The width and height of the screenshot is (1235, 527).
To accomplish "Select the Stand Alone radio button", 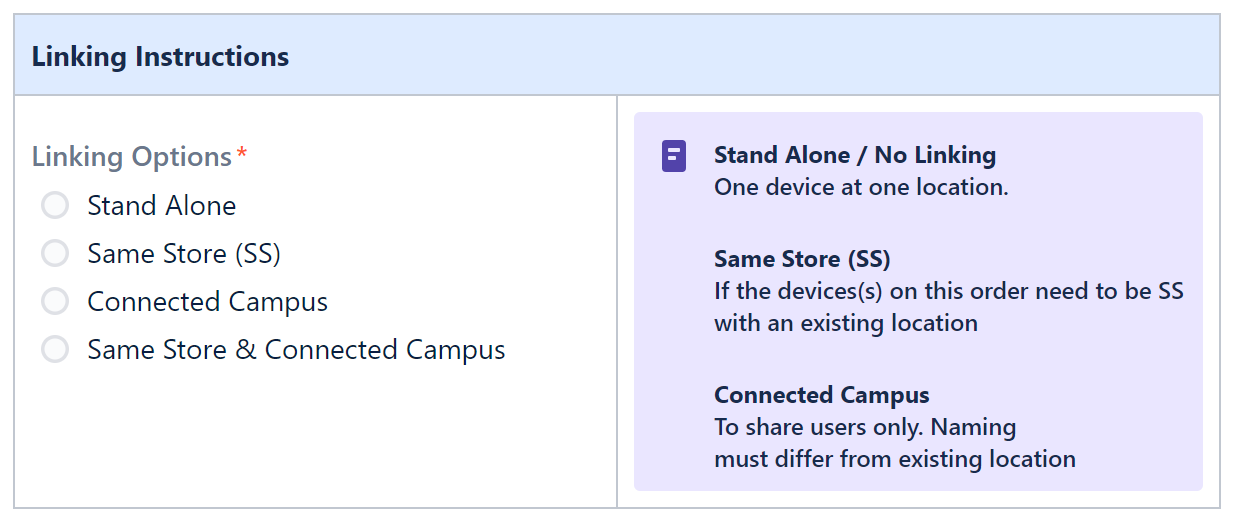I will 55,206.
